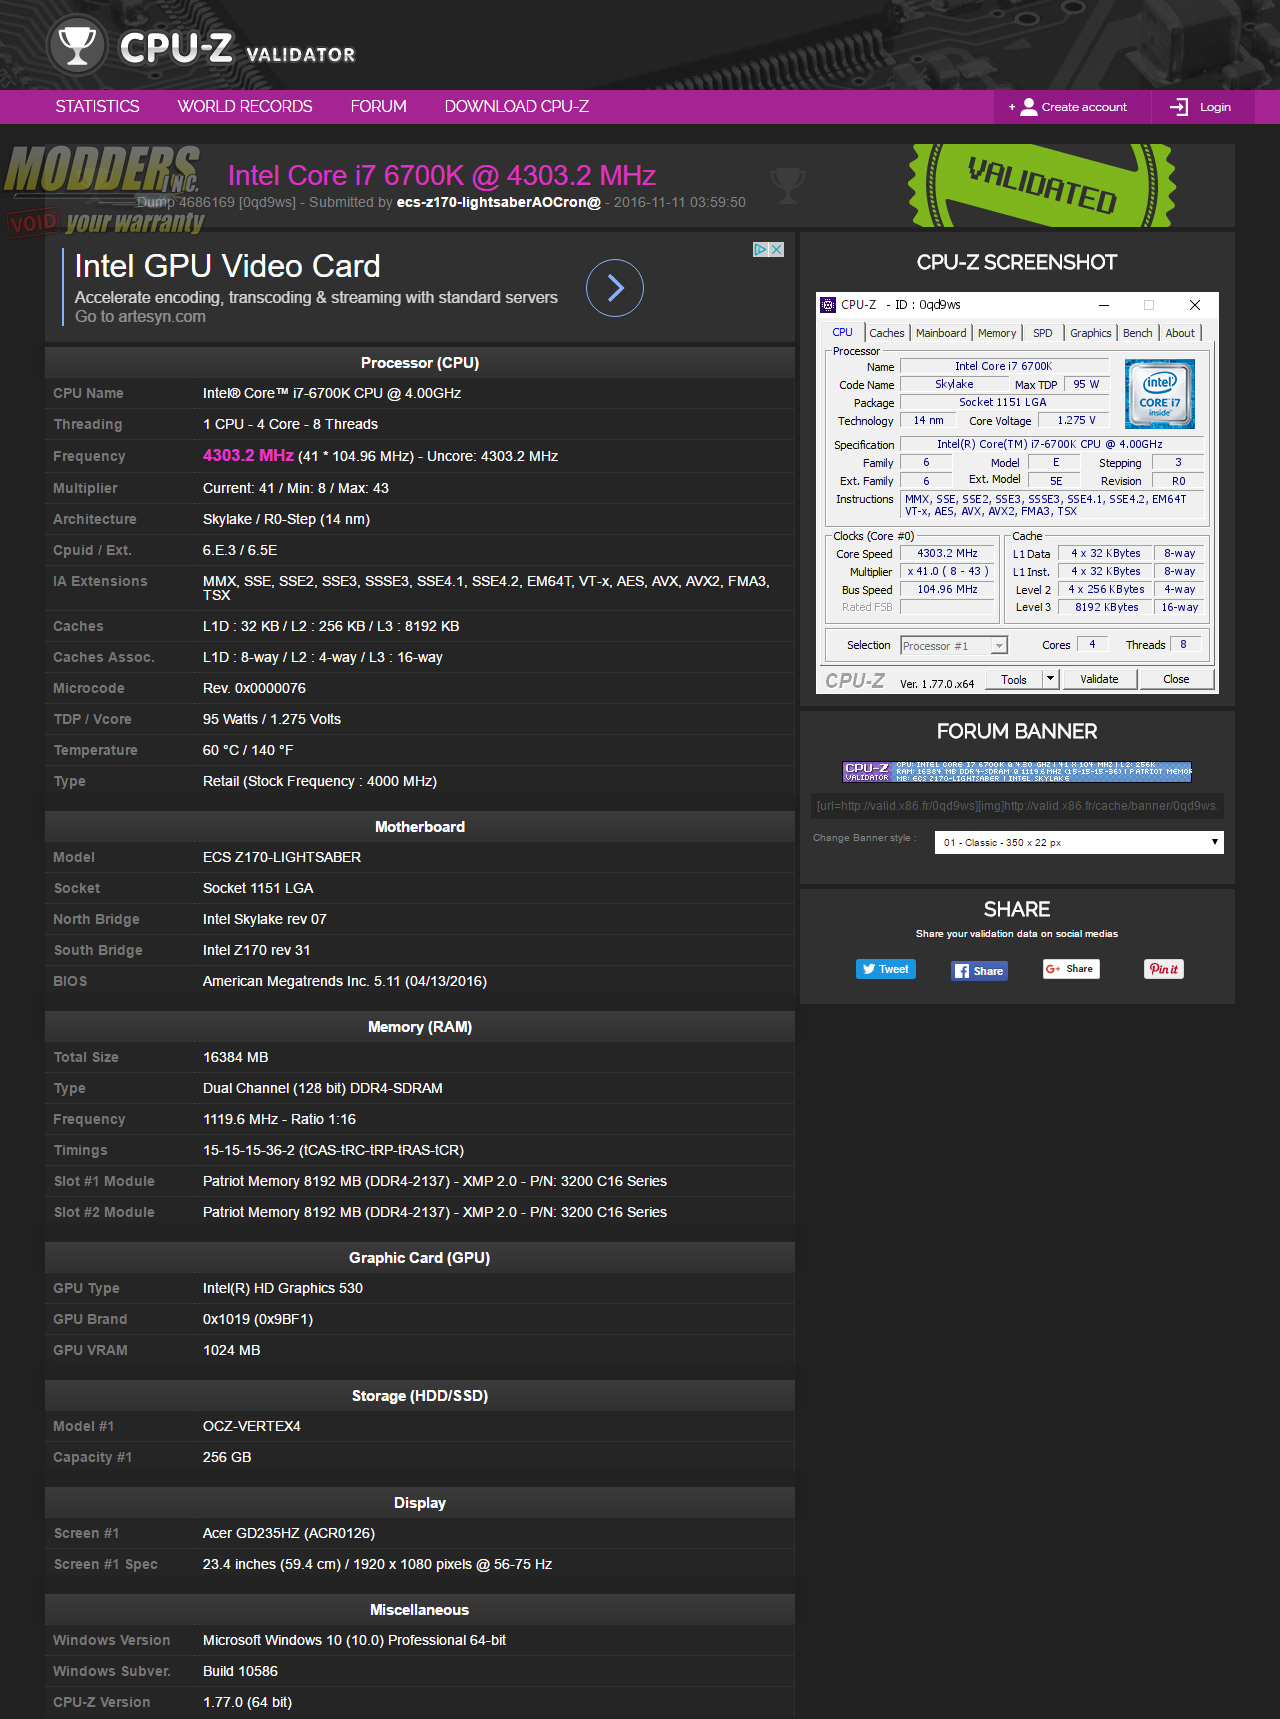The height and width of the screenshot is (1719, 1280).
Task: Click the Rev. 0x0000076 microcode value
Action: (254, 688)
